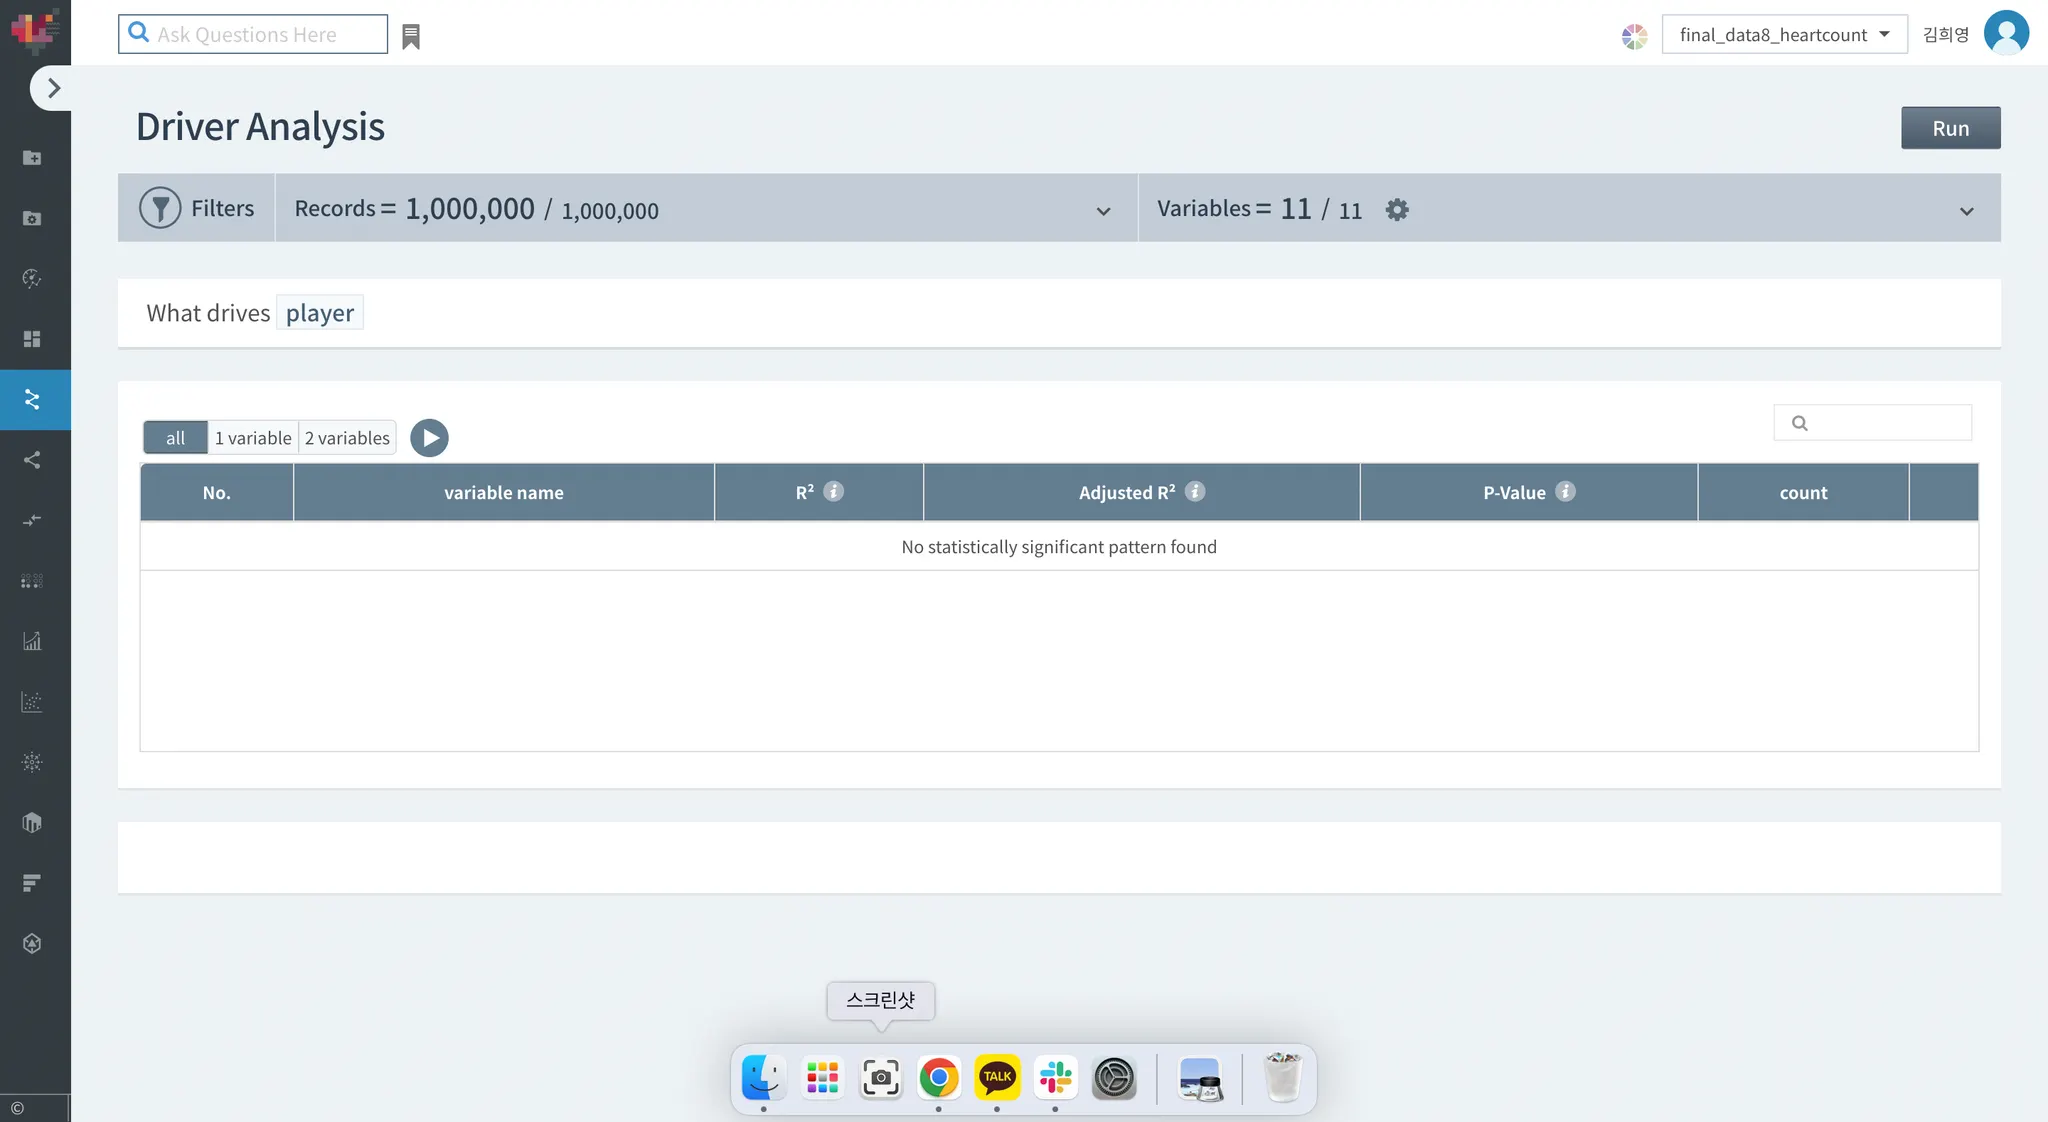The width and height of the screenshot is (2048, 1122).
Task: Click the Run button
Action: pyautogui.click(x=1950, y=128)
